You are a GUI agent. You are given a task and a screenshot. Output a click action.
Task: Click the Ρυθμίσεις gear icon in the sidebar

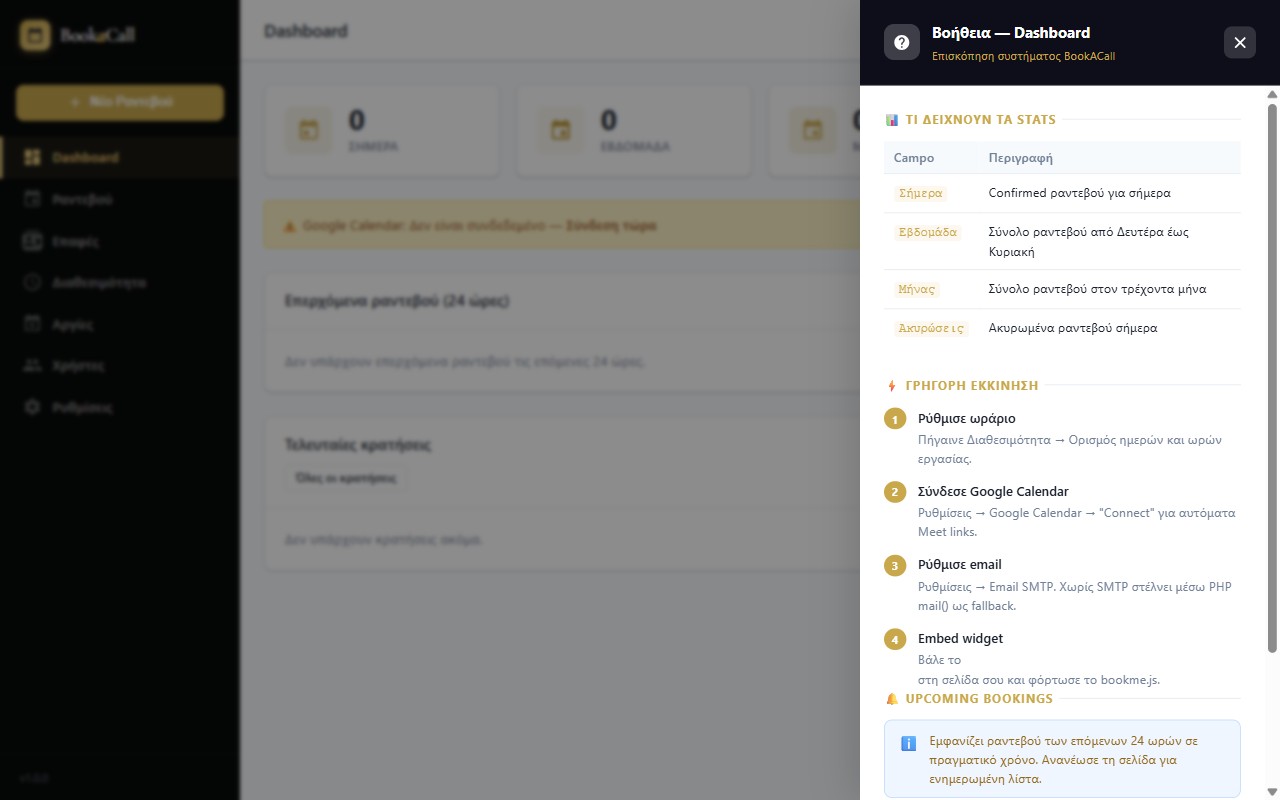(x=33, y=407)
